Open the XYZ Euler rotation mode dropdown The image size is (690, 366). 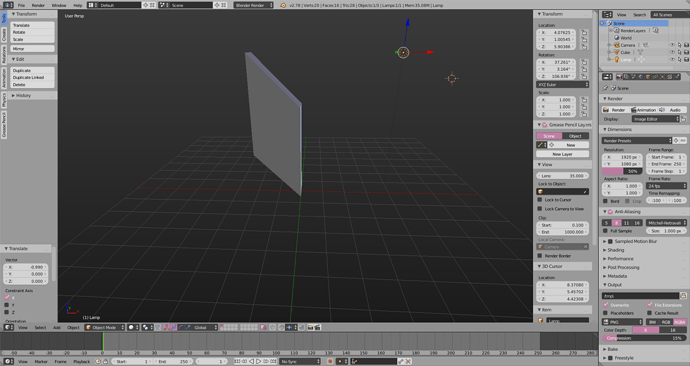point(562,84)
